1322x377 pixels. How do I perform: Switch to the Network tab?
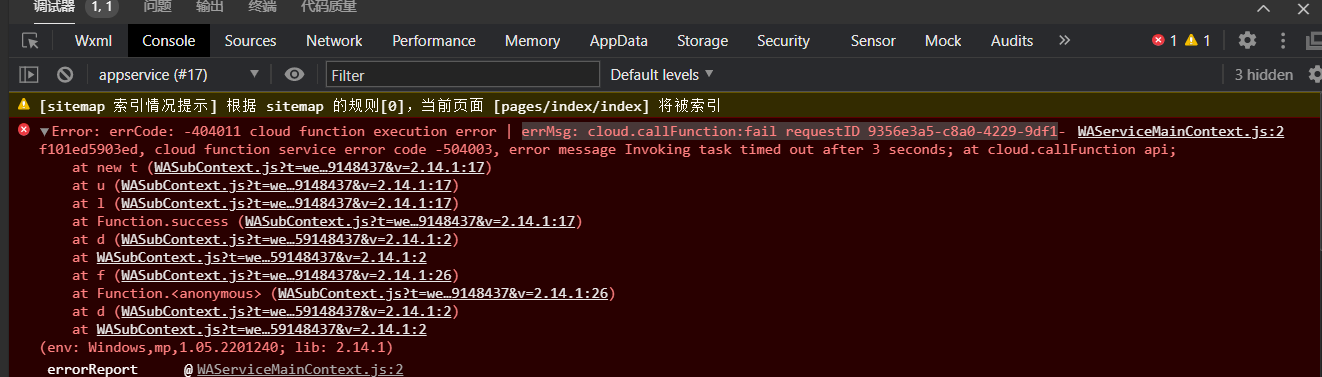[334, 41]
